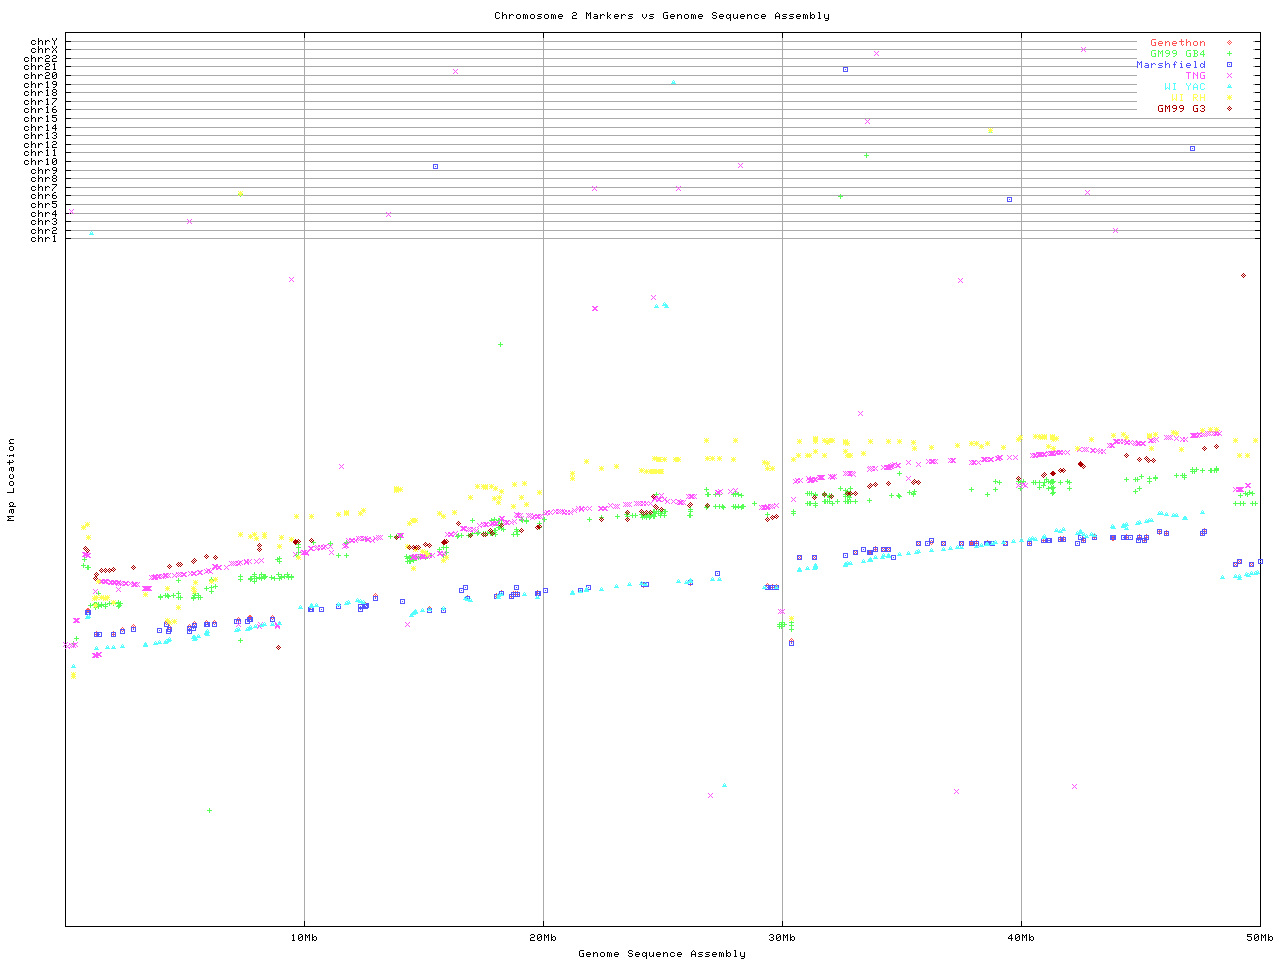Click the 'Genome Sequence Assembly' x-axis title
This screenshot has width=1280, height=960.
pyautogui.click(x=661, y=954)
